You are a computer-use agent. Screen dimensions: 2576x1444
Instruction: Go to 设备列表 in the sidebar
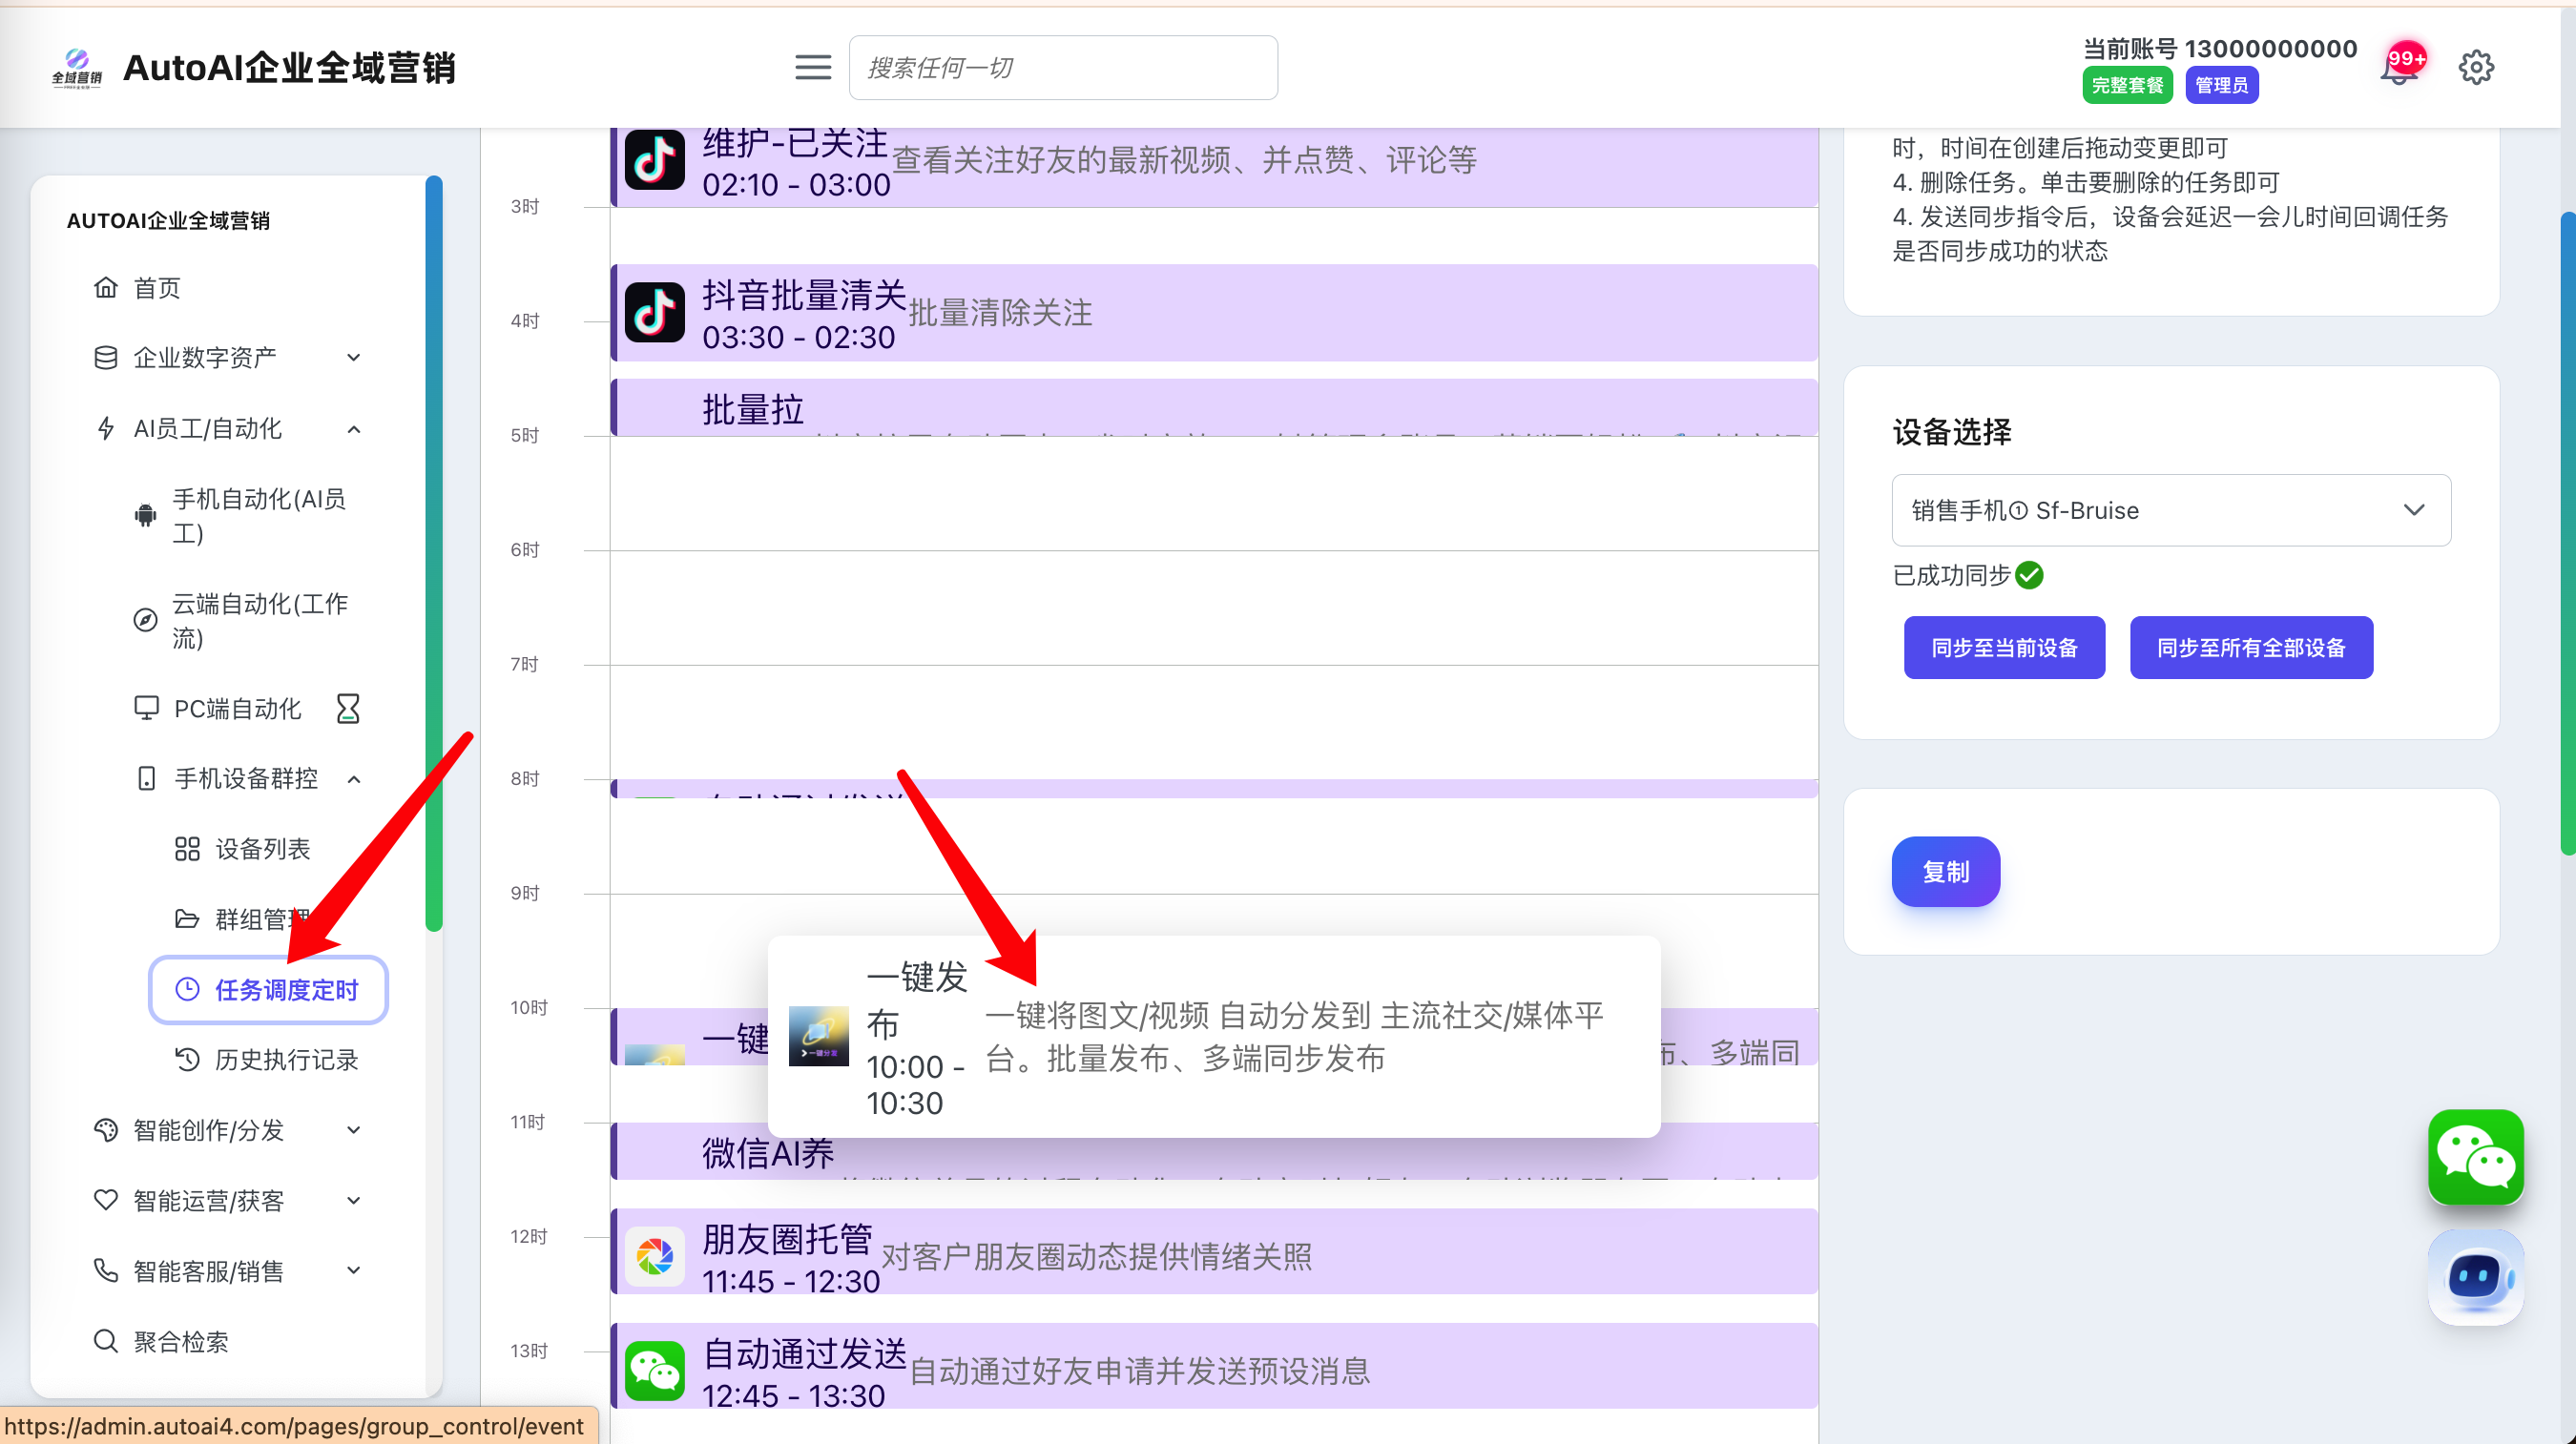262,849
